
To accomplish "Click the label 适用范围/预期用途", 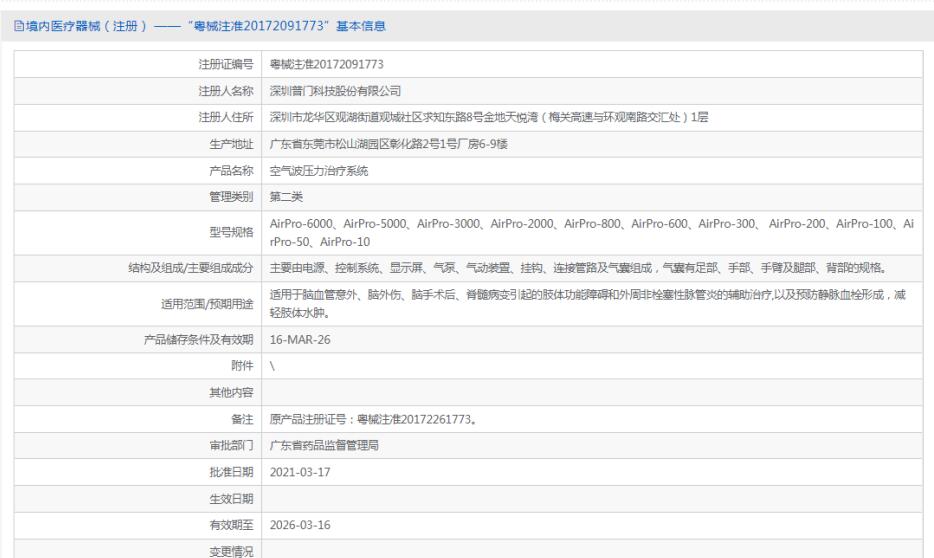I will point(207,304).
